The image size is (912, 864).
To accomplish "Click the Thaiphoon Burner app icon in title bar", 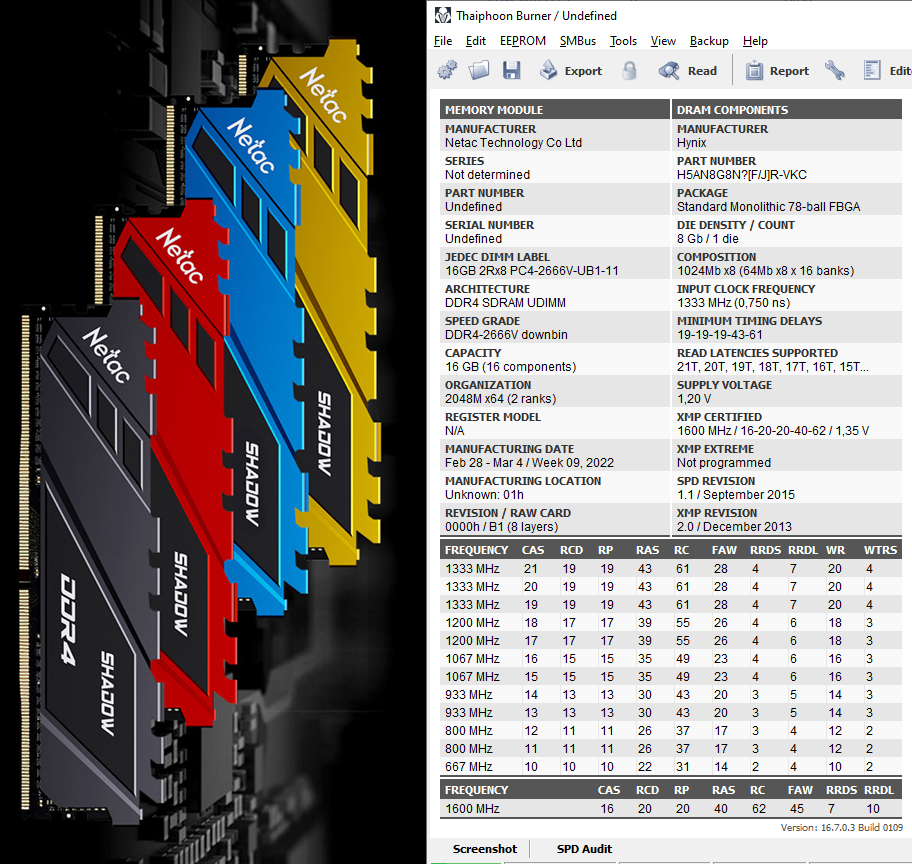I will coord(443,15).
